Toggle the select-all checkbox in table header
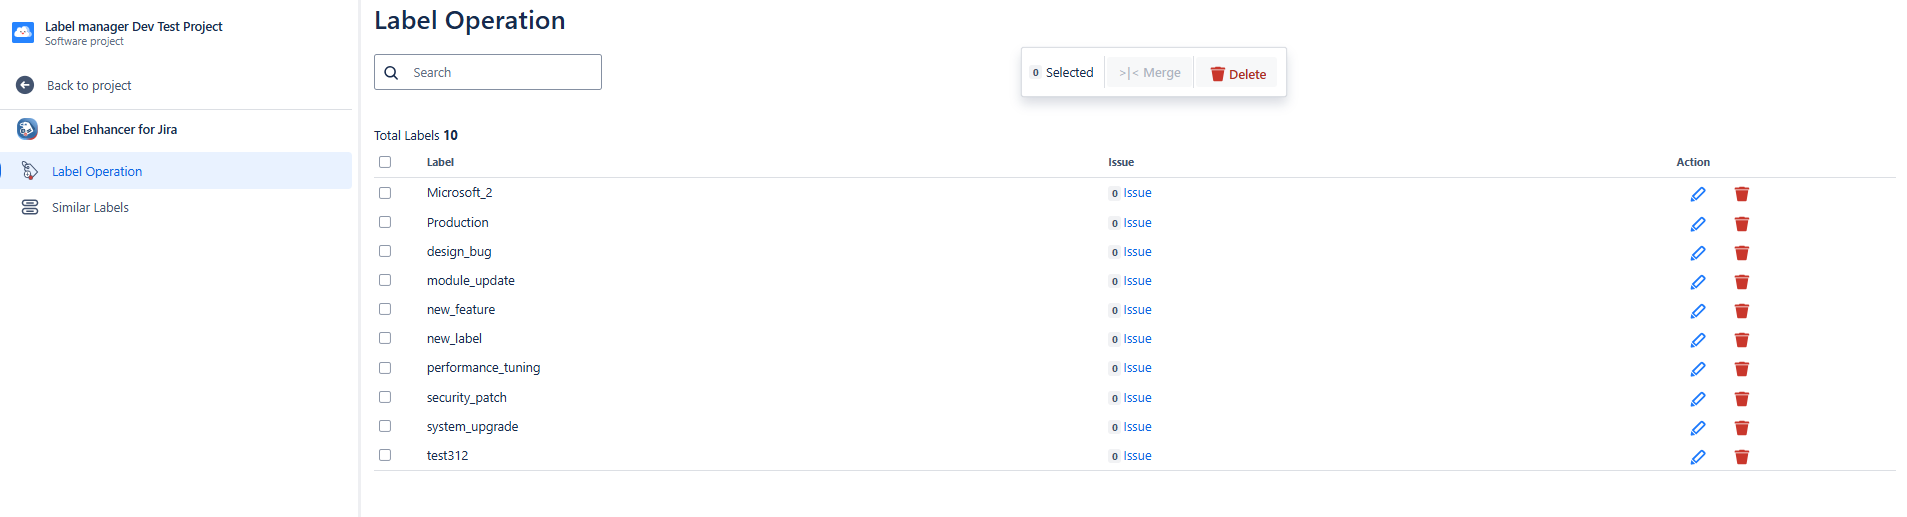The width and height of the screenshot is (1907, 517). click(x=385, y=162)
